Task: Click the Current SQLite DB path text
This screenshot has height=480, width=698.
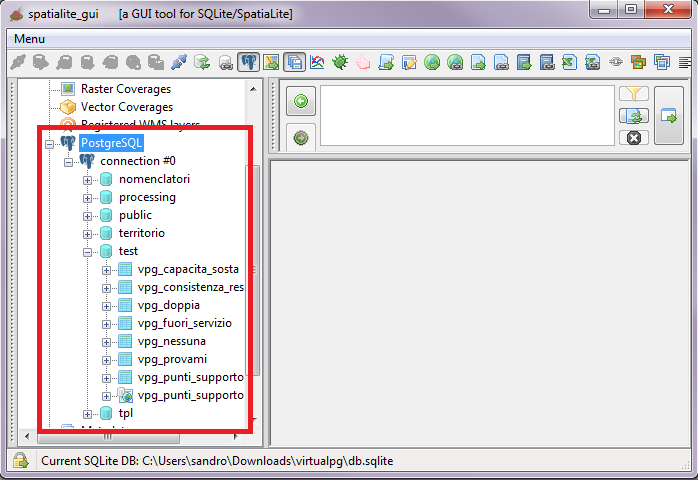Action: [217, 461]
